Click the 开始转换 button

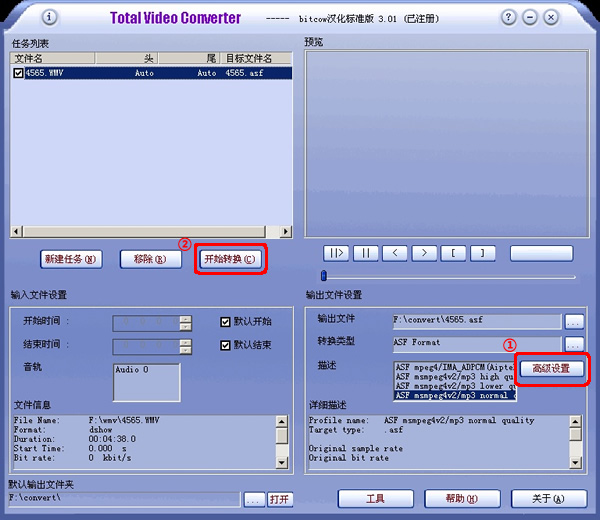point(230,259)
